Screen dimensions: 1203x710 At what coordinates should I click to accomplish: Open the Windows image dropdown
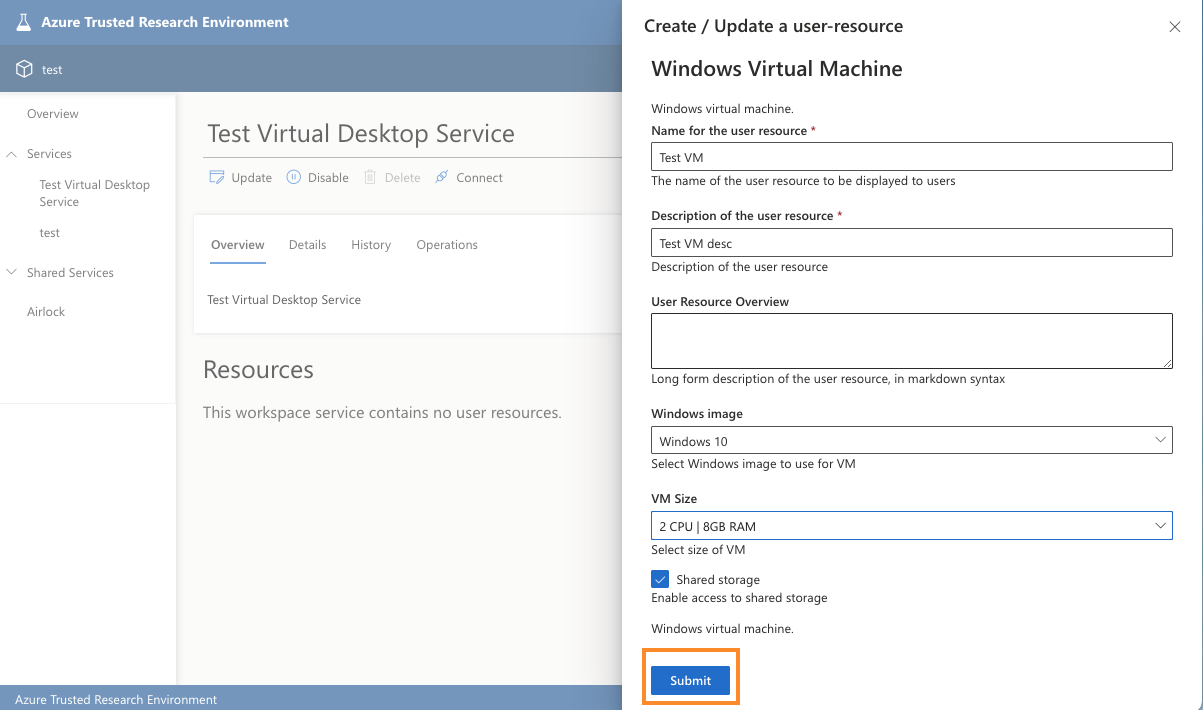(x=911, y=440)
